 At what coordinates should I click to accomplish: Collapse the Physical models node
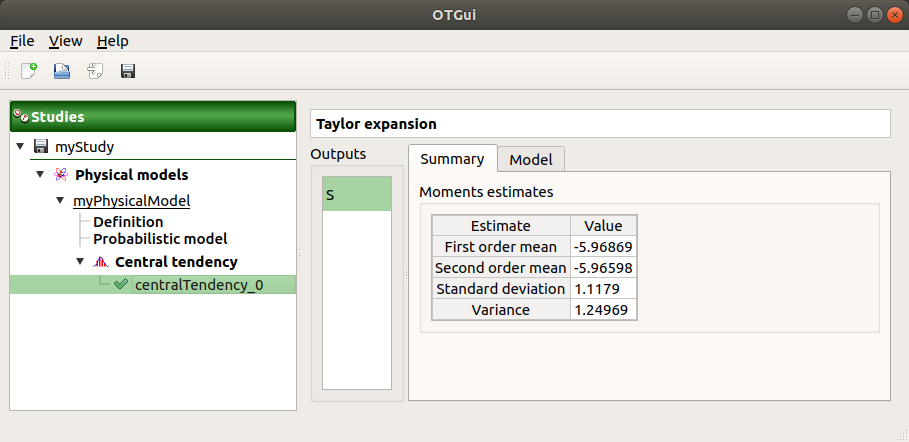coord(41,175)
